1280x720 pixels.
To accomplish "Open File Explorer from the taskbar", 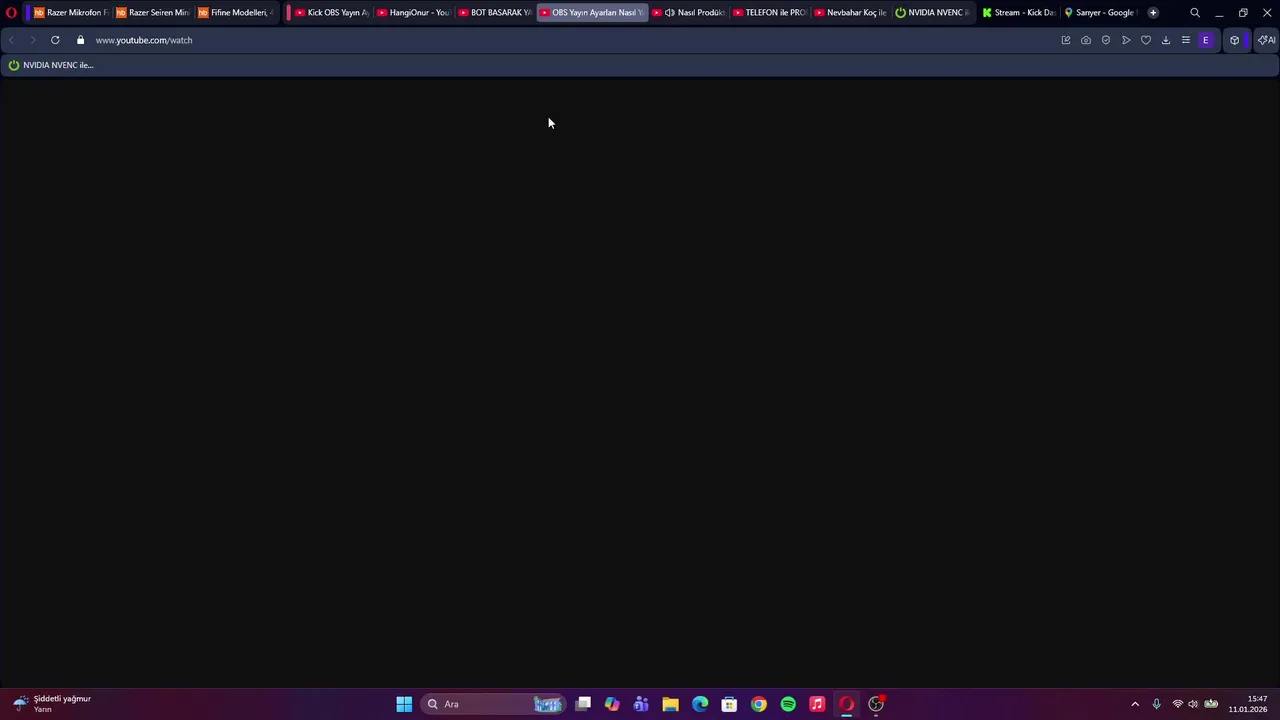I will coord(670,704).
